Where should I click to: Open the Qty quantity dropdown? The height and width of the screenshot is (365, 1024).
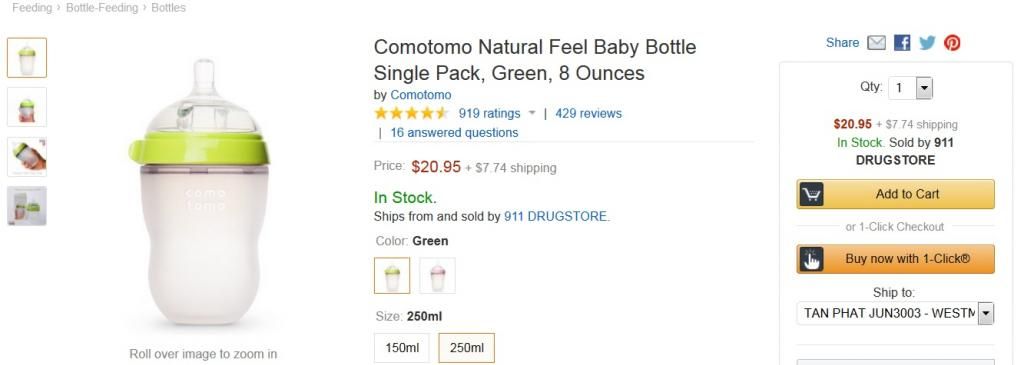pyautogui.click(x=910, y=88)
